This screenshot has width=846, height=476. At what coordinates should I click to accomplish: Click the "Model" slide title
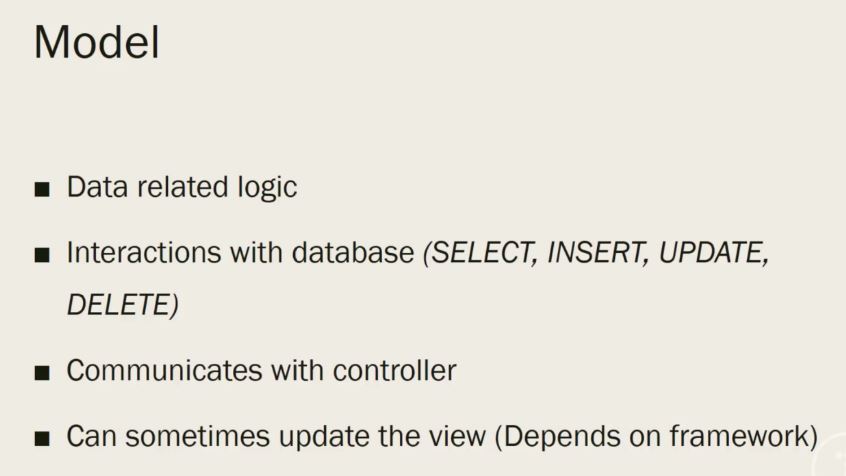(96, 42)
